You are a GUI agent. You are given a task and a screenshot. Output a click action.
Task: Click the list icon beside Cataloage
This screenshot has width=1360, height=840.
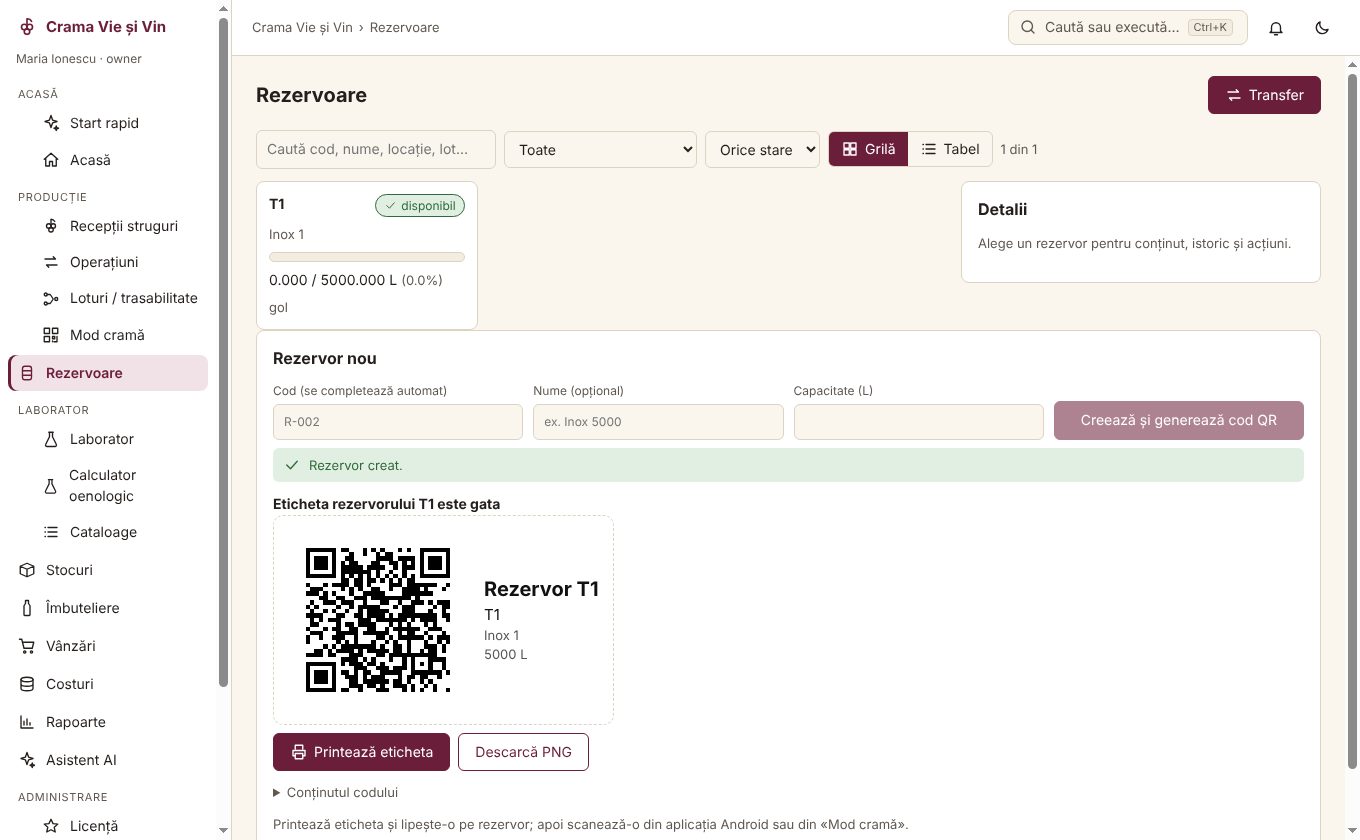coord(51,532)
